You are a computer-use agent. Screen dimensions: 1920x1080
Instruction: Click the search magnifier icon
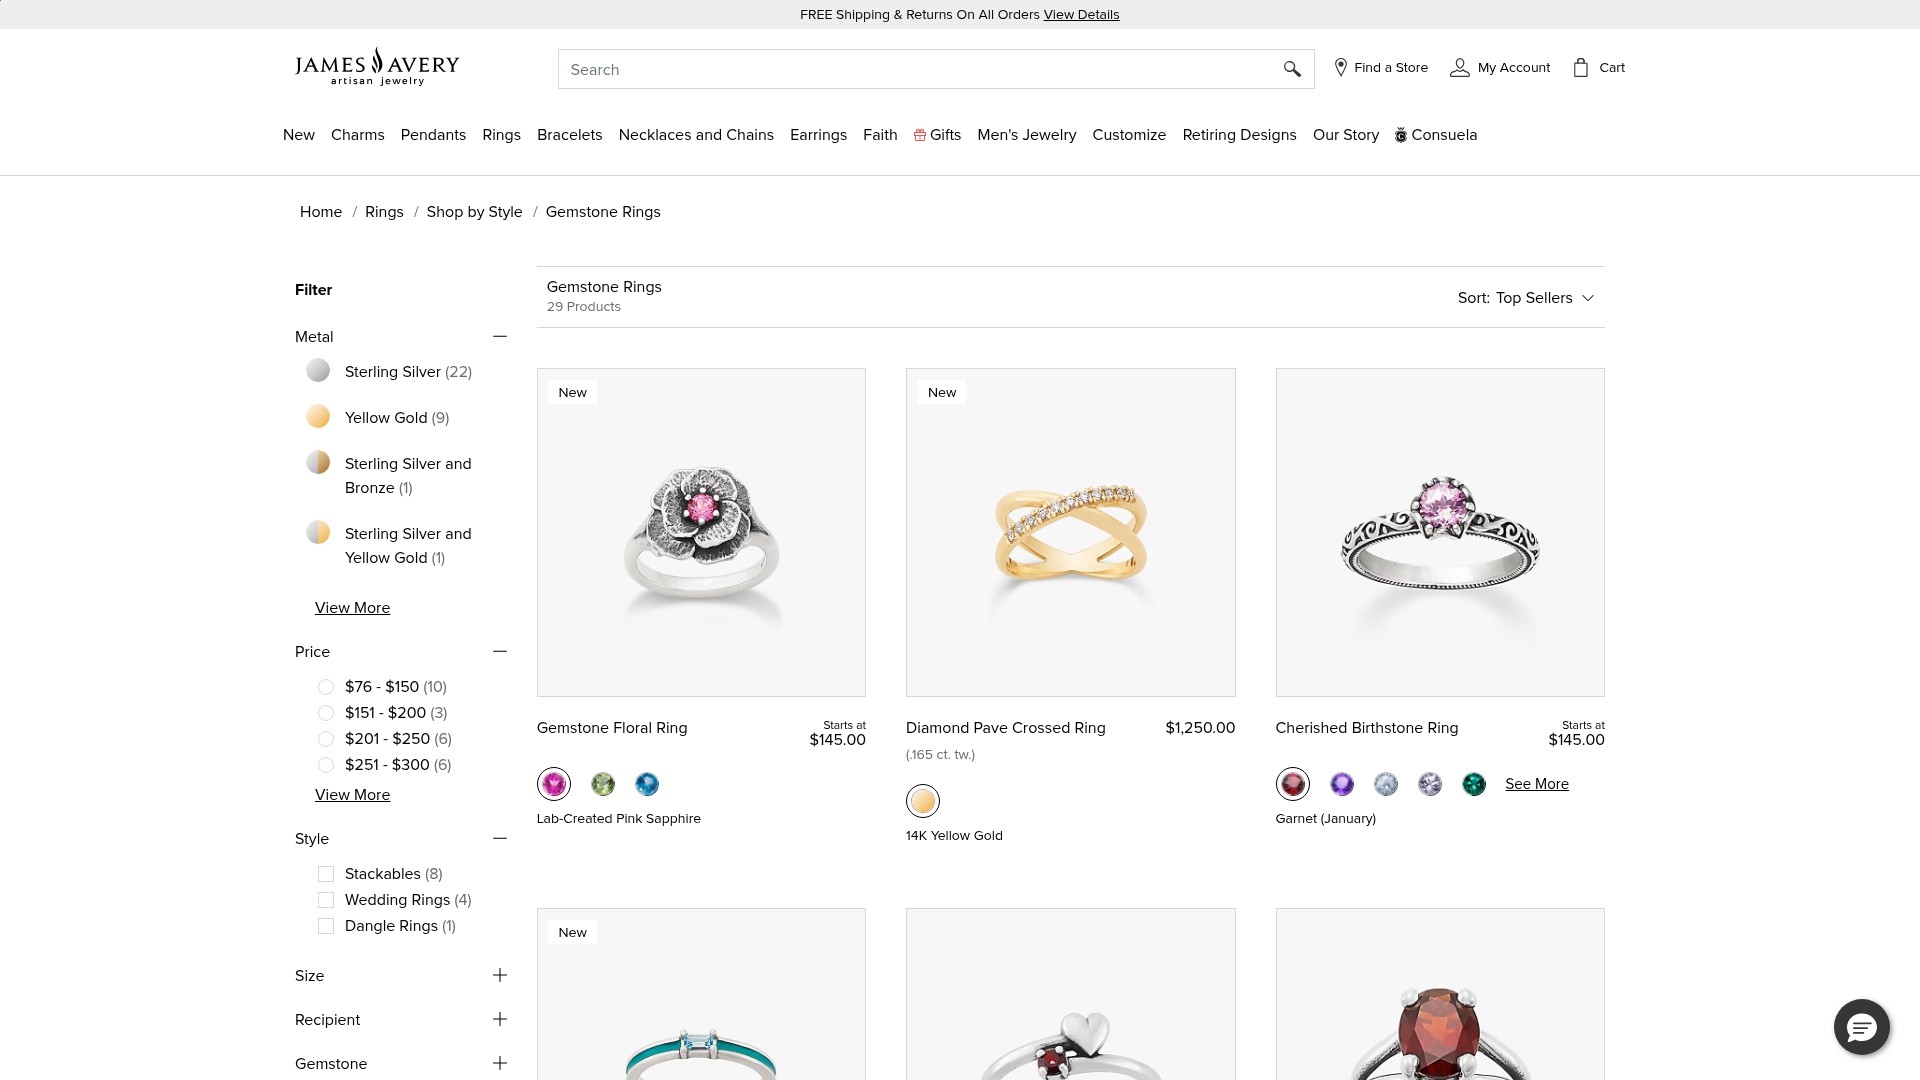(x=1292, y=69)
